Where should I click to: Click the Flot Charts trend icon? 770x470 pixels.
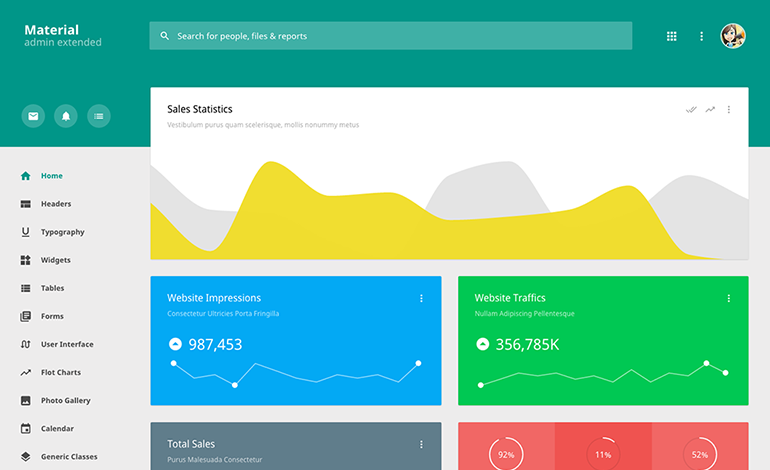pos(26,372)
